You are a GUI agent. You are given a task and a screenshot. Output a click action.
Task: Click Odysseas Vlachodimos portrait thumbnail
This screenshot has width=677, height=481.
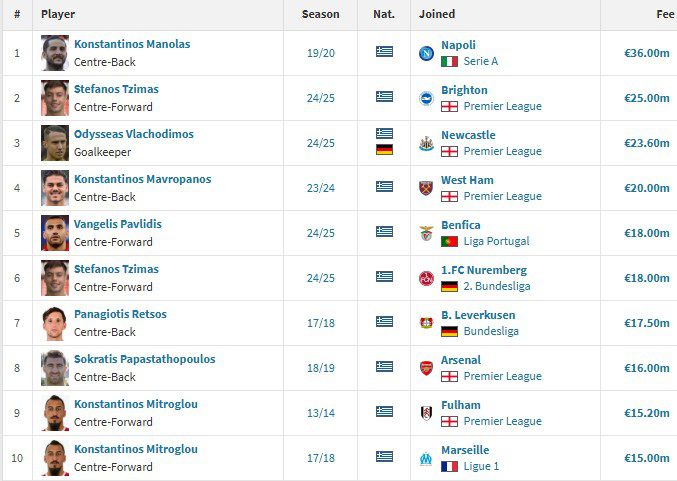click(55, 143)
